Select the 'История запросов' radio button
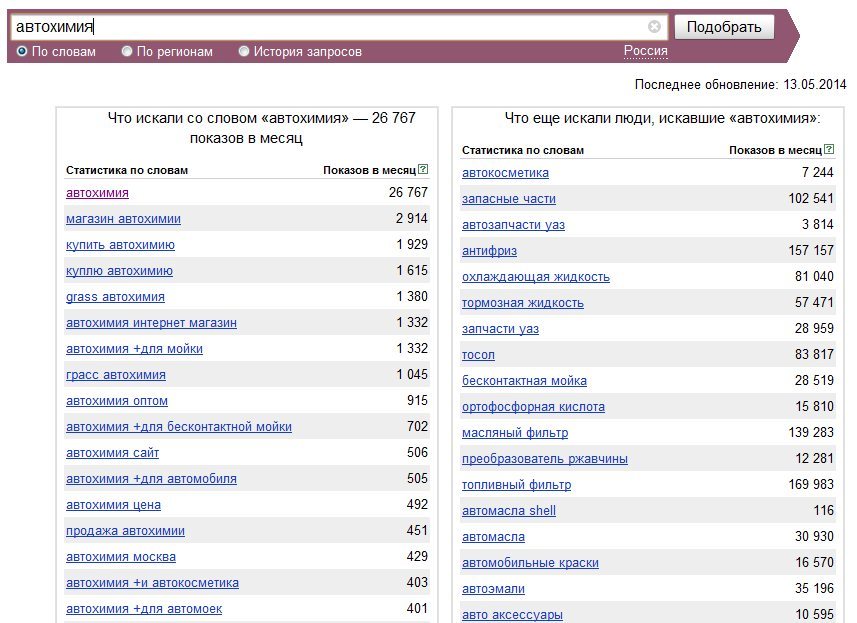 point(244,51)
